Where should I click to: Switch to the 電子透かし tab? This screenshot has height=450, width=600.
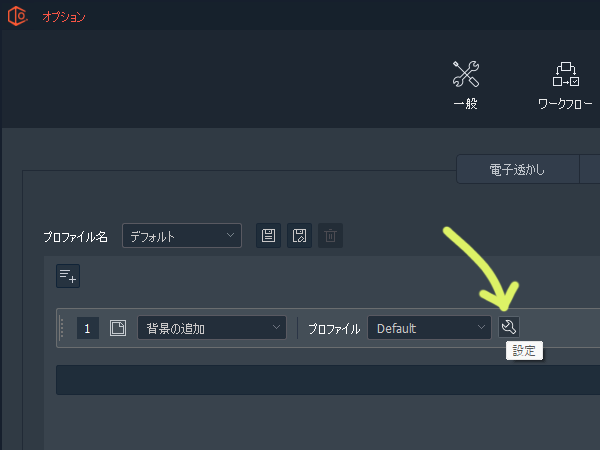click(x=517, y=169)
